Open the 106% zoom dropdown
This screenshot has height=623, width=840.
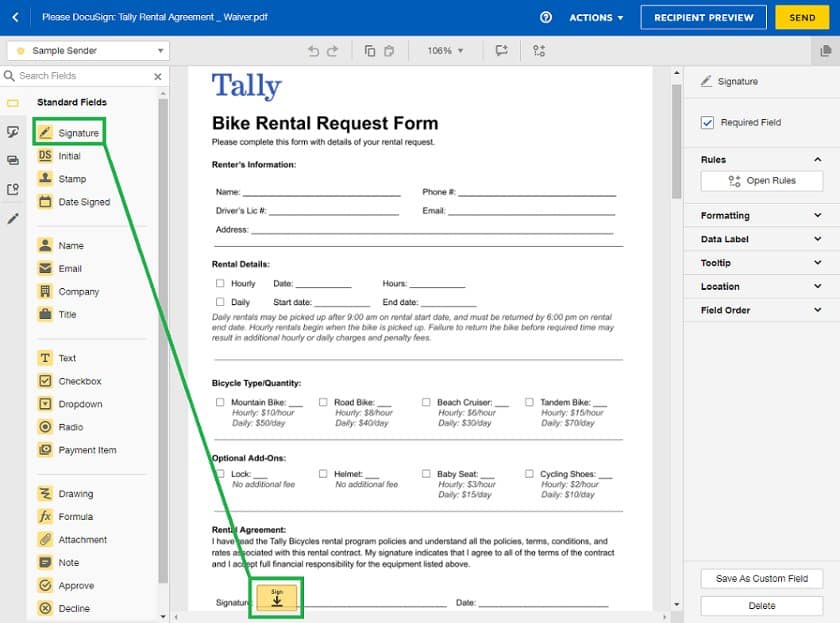point(445,51)
